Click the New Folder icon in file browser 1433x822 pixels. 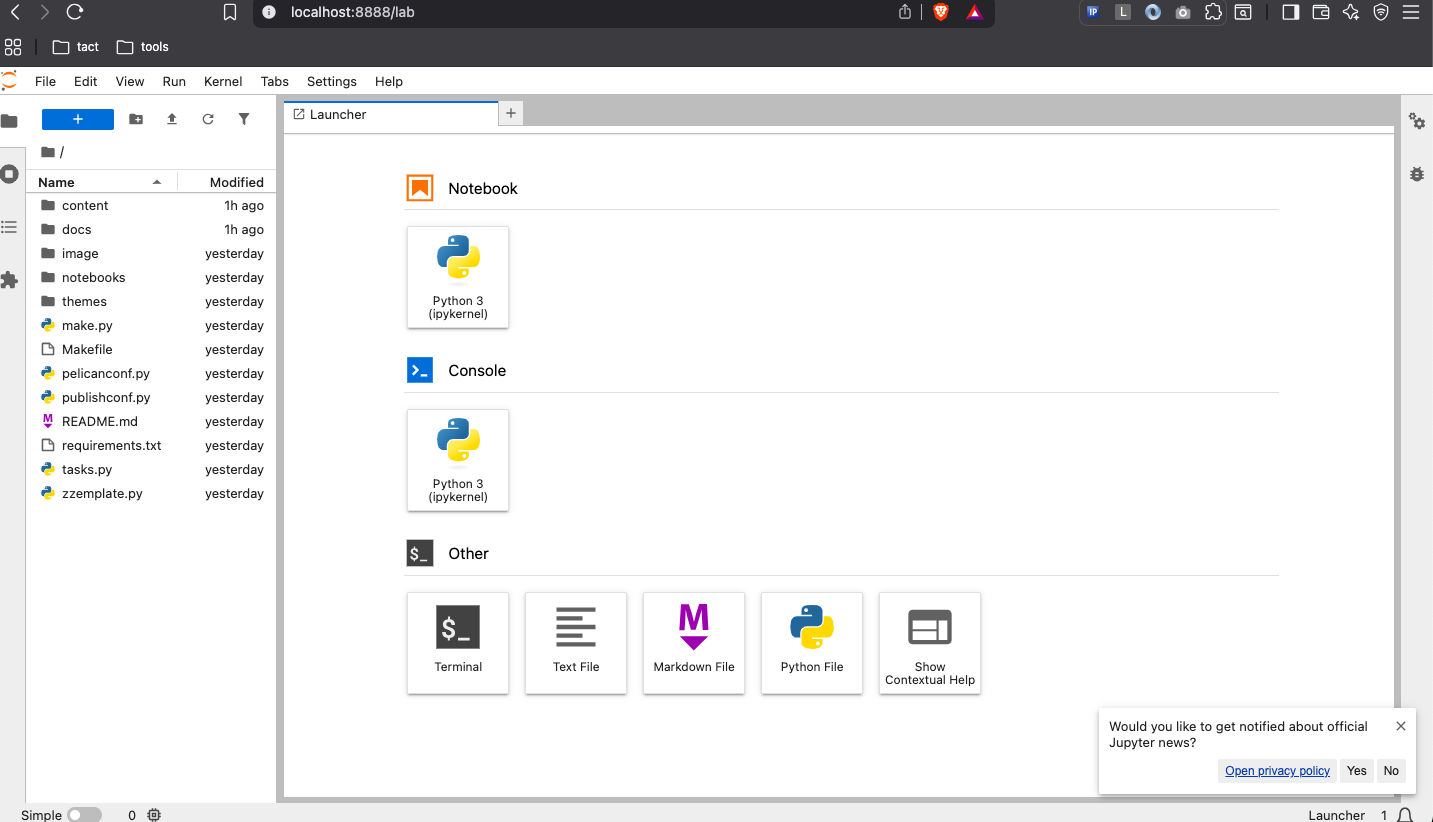tap(136, 119)
